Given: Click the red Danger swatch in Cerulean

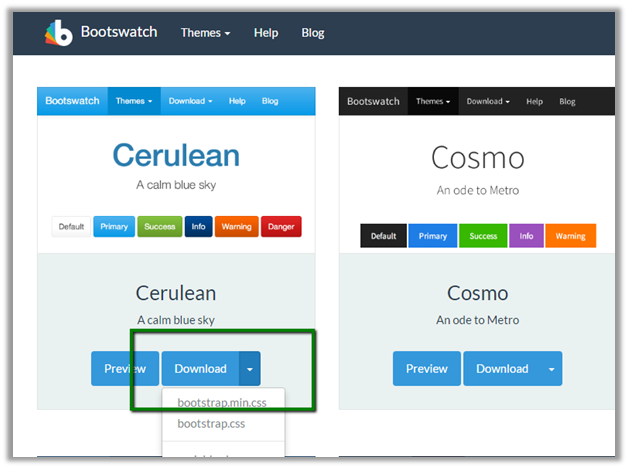Looking at the screenshot, I should click(281, 227).
